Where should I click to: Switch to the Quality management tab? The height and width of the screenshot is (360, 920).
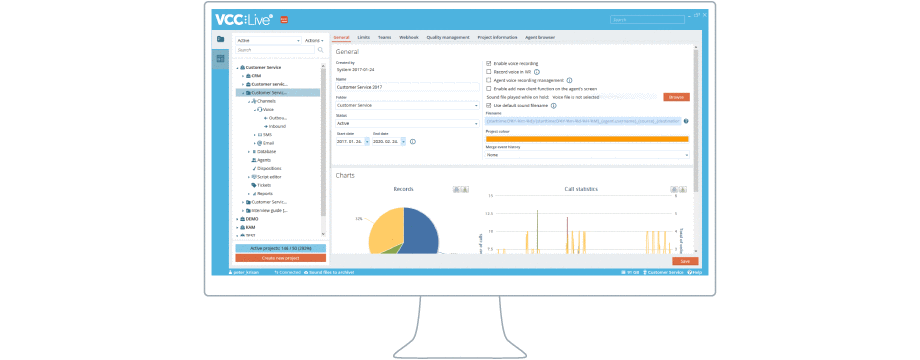coord(448,37)
